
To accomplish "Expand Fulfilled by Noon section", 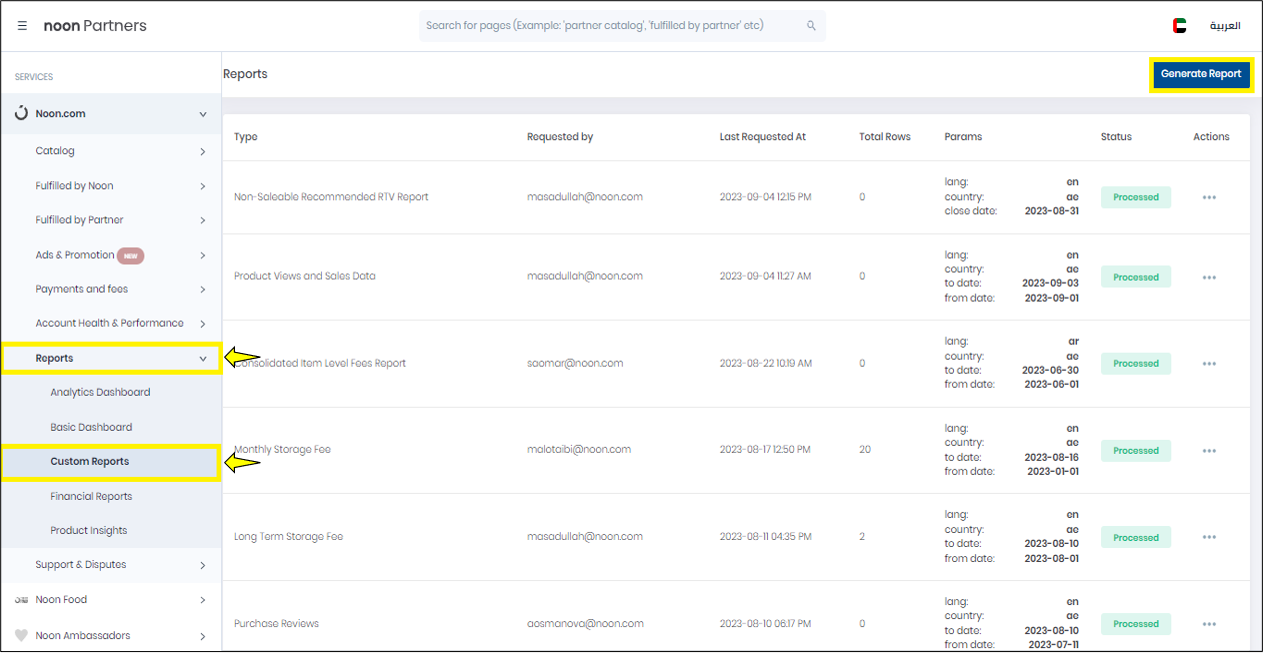I will coord(203,186).
